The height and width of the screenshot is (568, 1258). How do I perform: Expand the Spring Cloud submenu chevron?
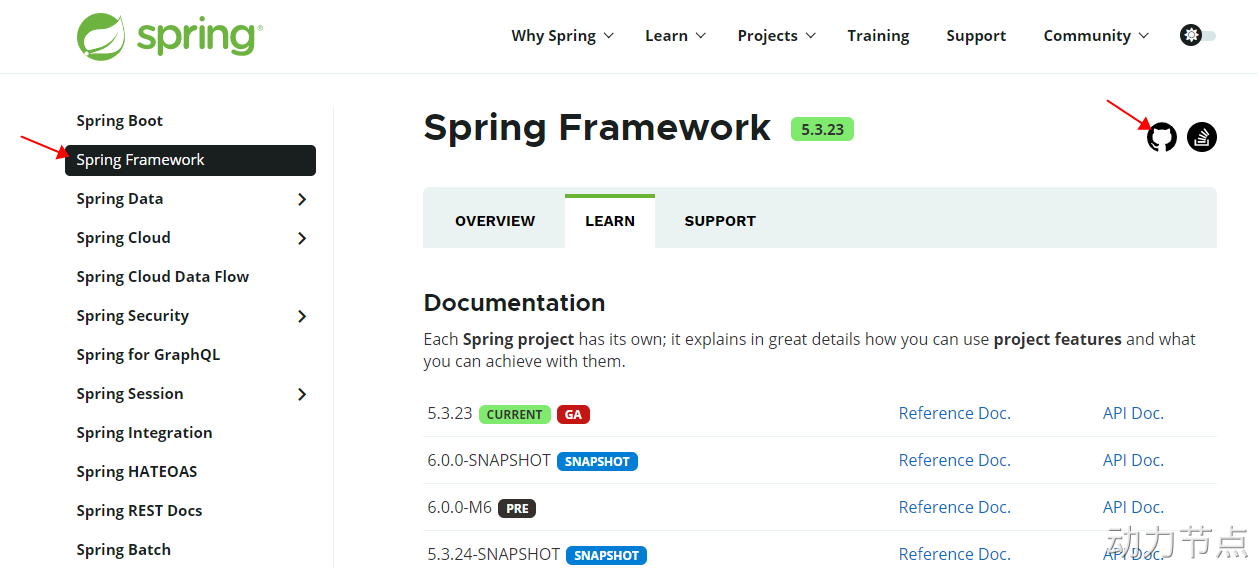302,238
